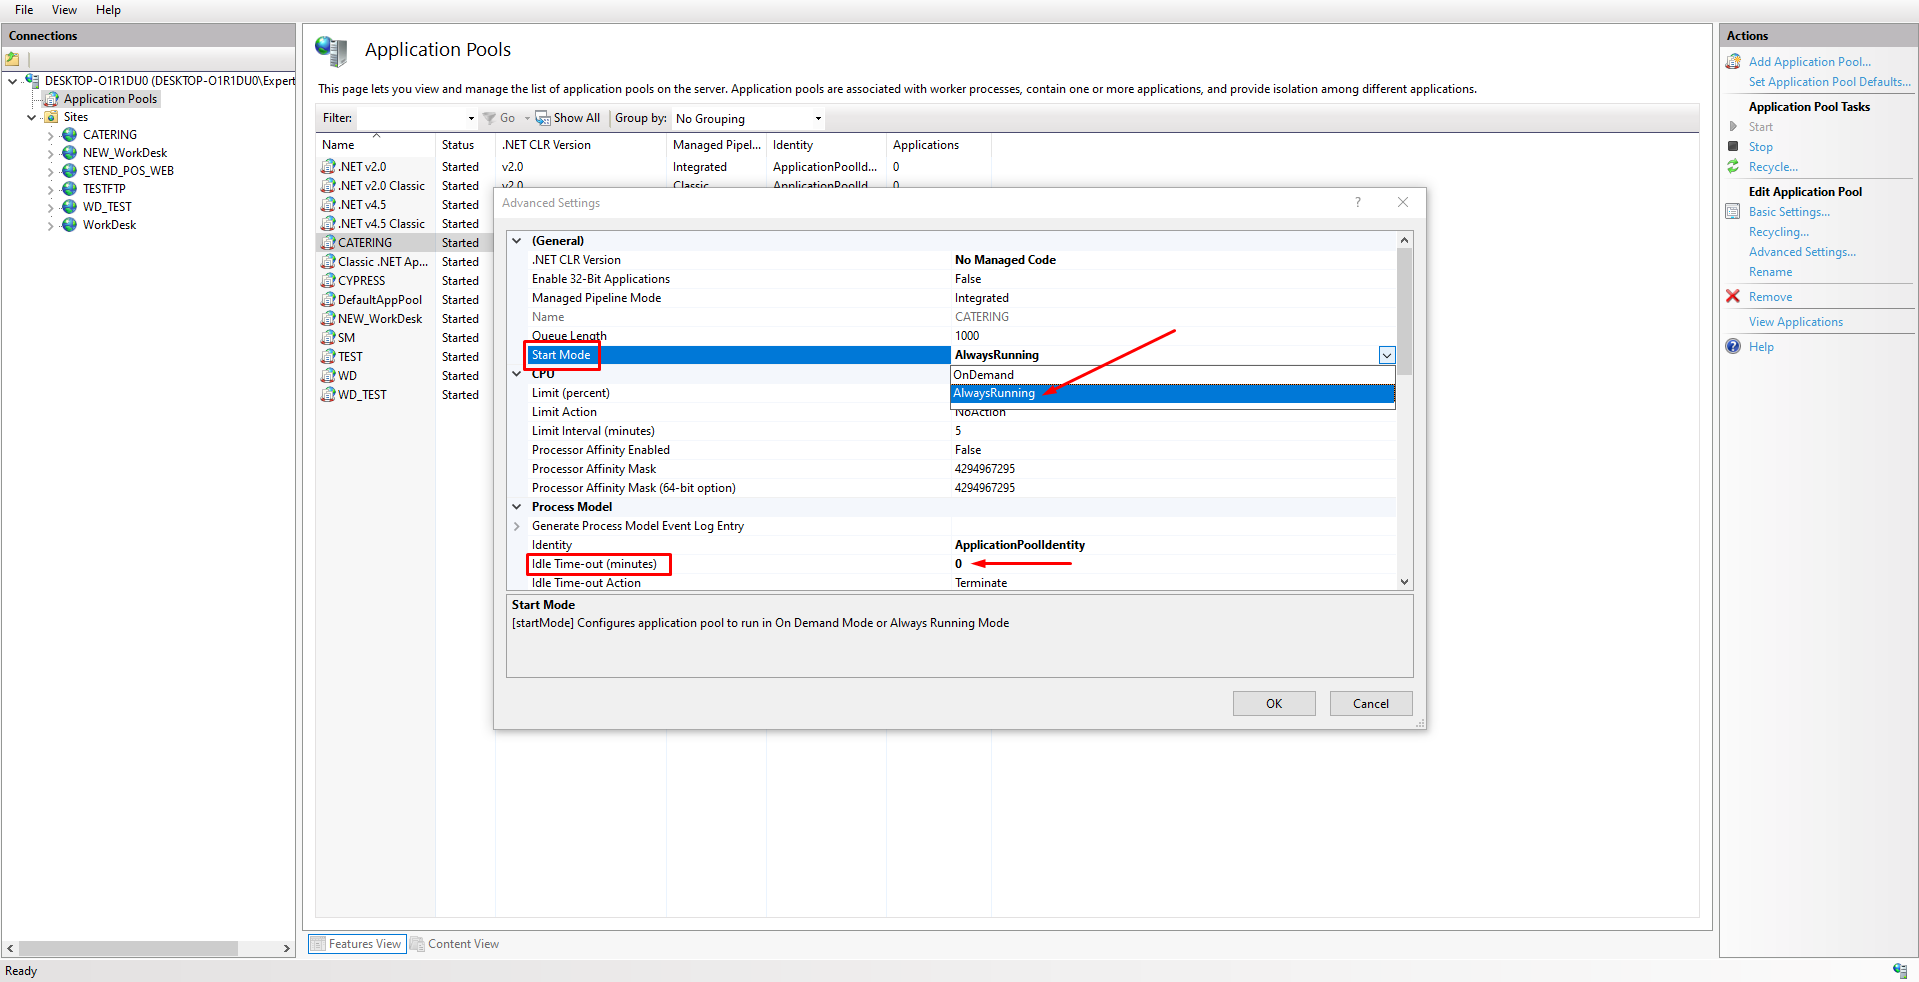1919x982 pixels.
Task: Click the dialog's question mark help button
Action: click(x=1357, y=203)
